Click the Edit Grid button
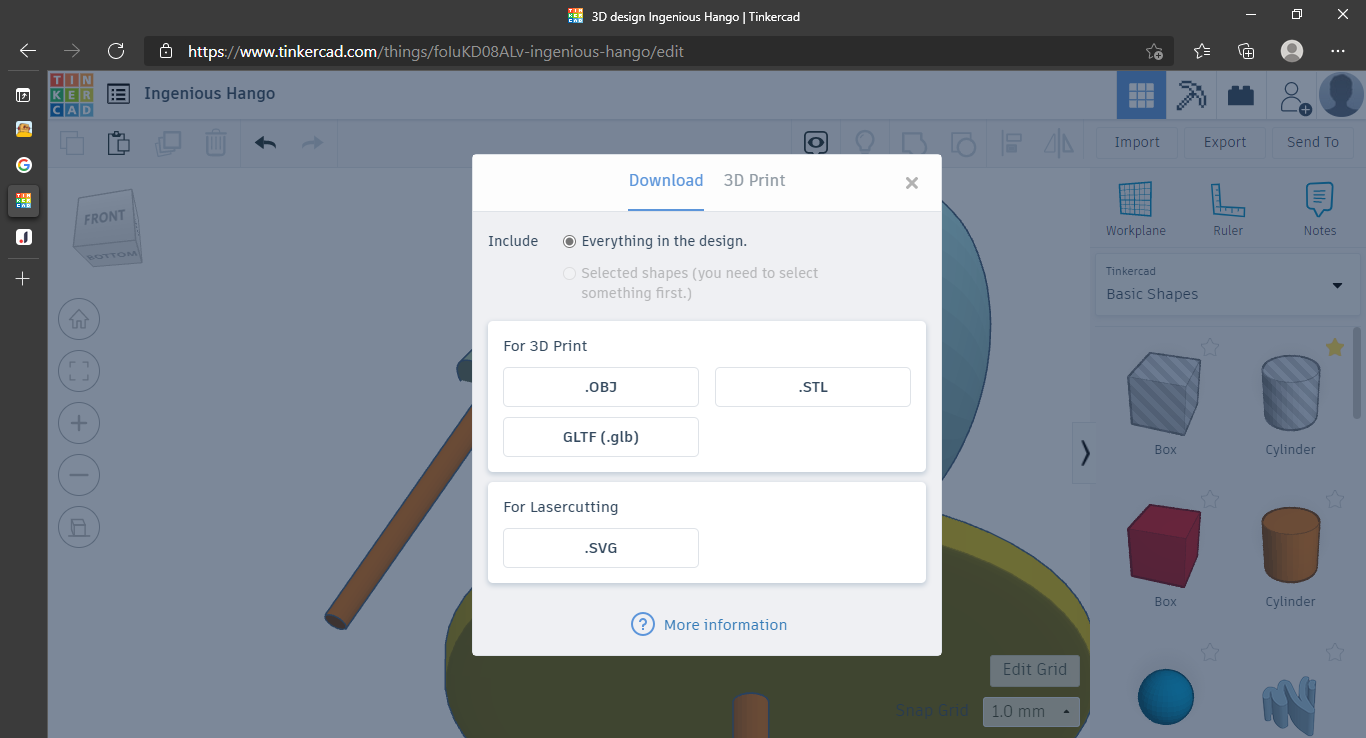Viewport: 1366px width, 738px height. pyautogui.click(x=1035, y=670)
